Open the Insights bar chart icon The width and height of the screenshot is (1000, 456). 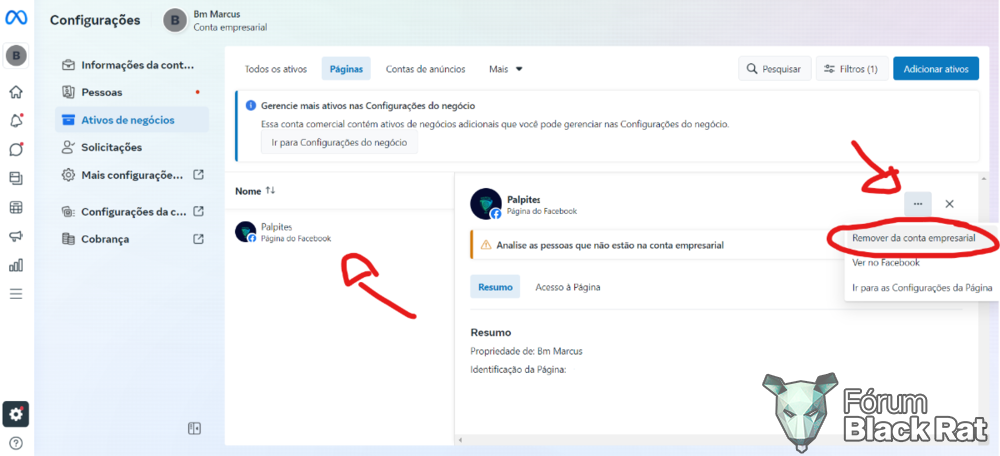pos(16,265)
